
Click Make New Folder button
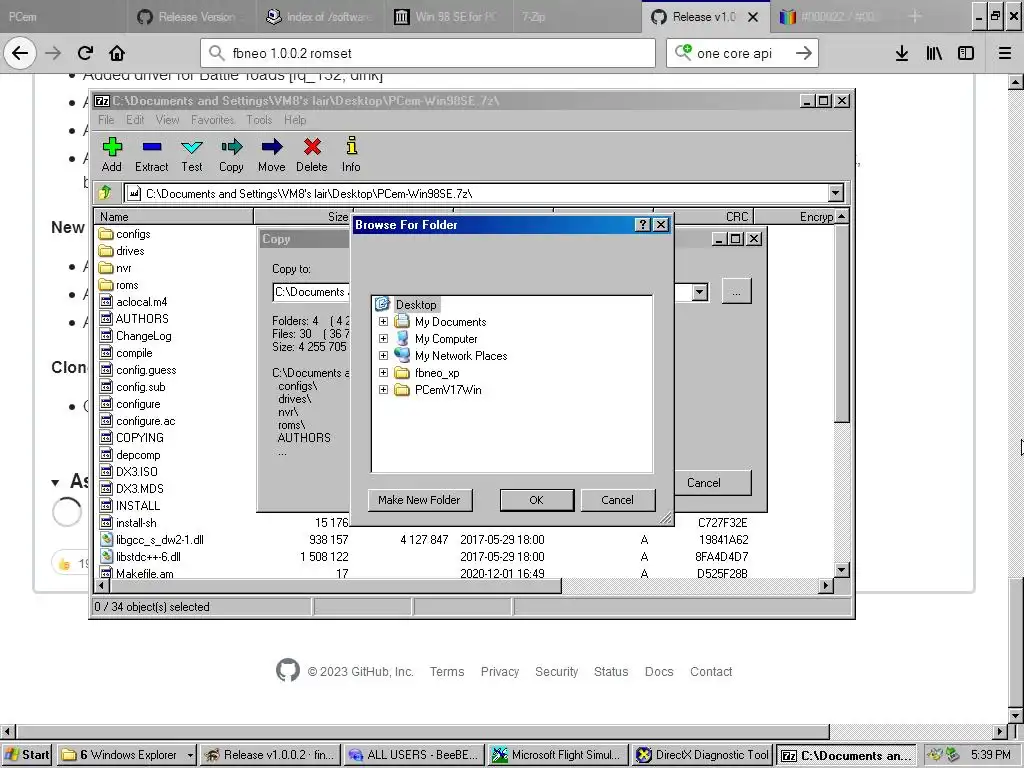pos(419,500)
